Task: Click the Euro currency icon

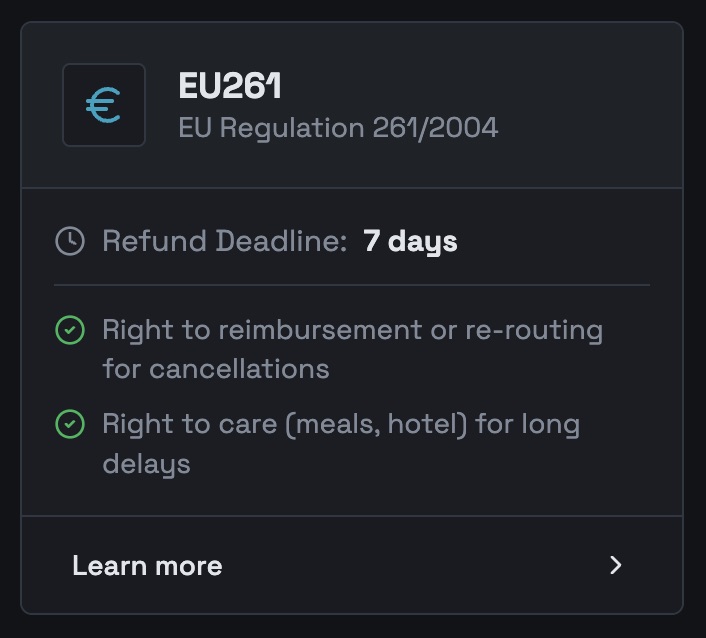Action: pyautogui.click(x=104, y=105)
